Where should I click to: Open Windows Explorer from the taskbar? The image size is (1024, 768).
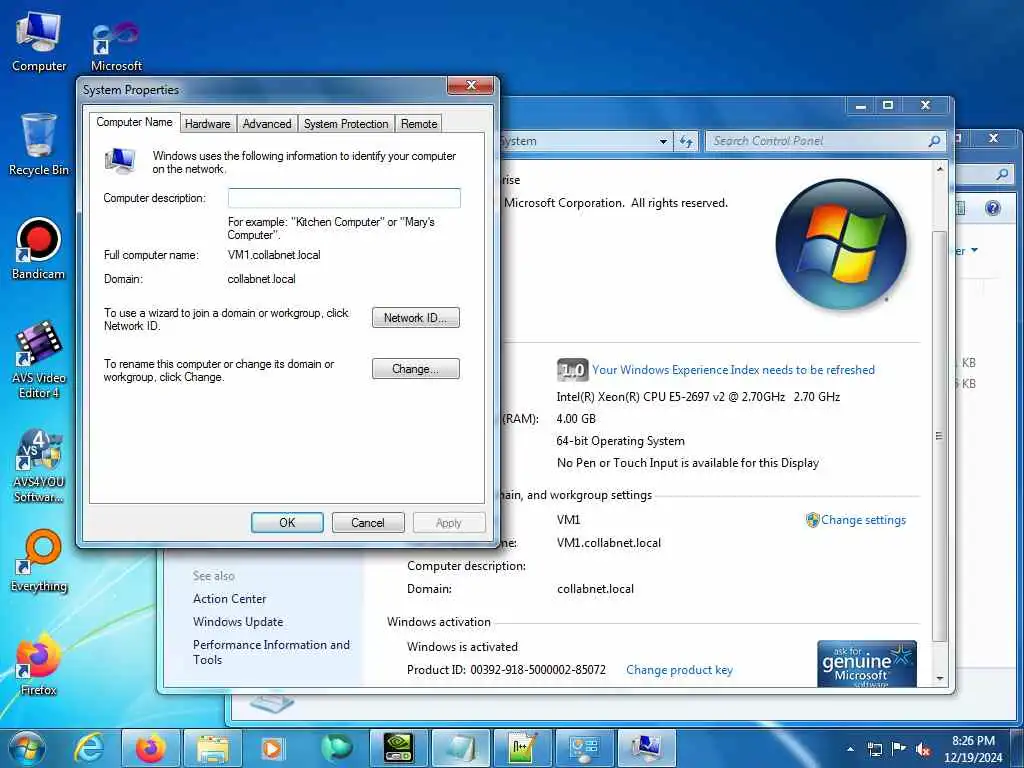[x=213, y=748]
